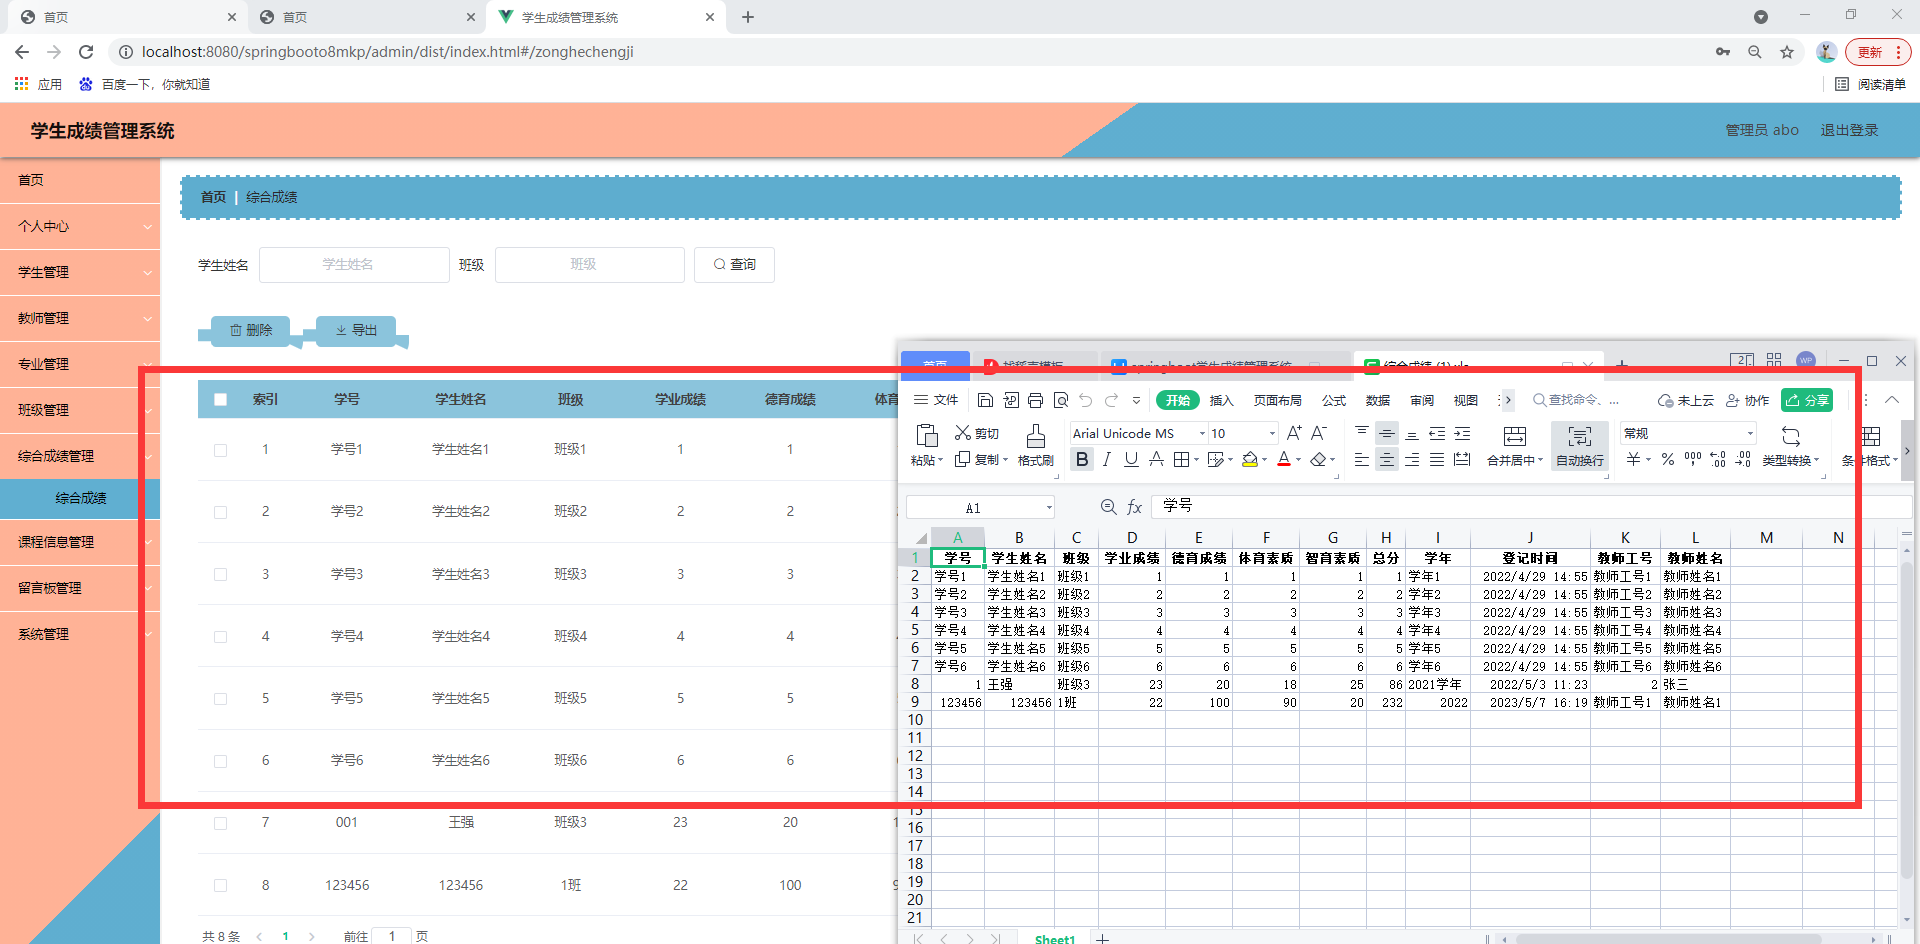Check the checkbox for row 学号1
This screenshot has height=944, width=1920.
[220, 450]
